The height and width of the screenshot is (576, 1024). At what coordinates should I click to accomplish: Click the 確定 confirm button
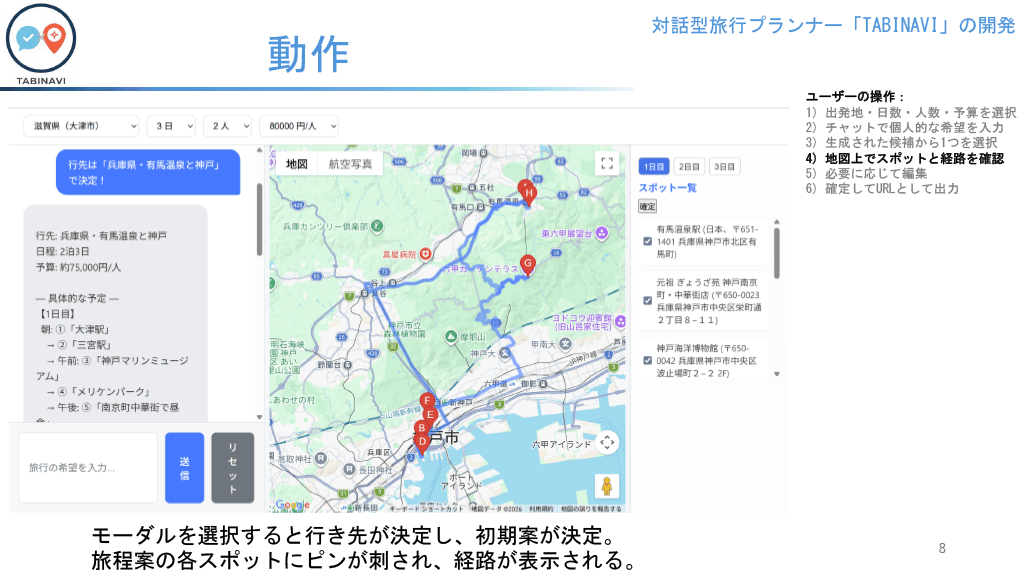coord(647,206)
